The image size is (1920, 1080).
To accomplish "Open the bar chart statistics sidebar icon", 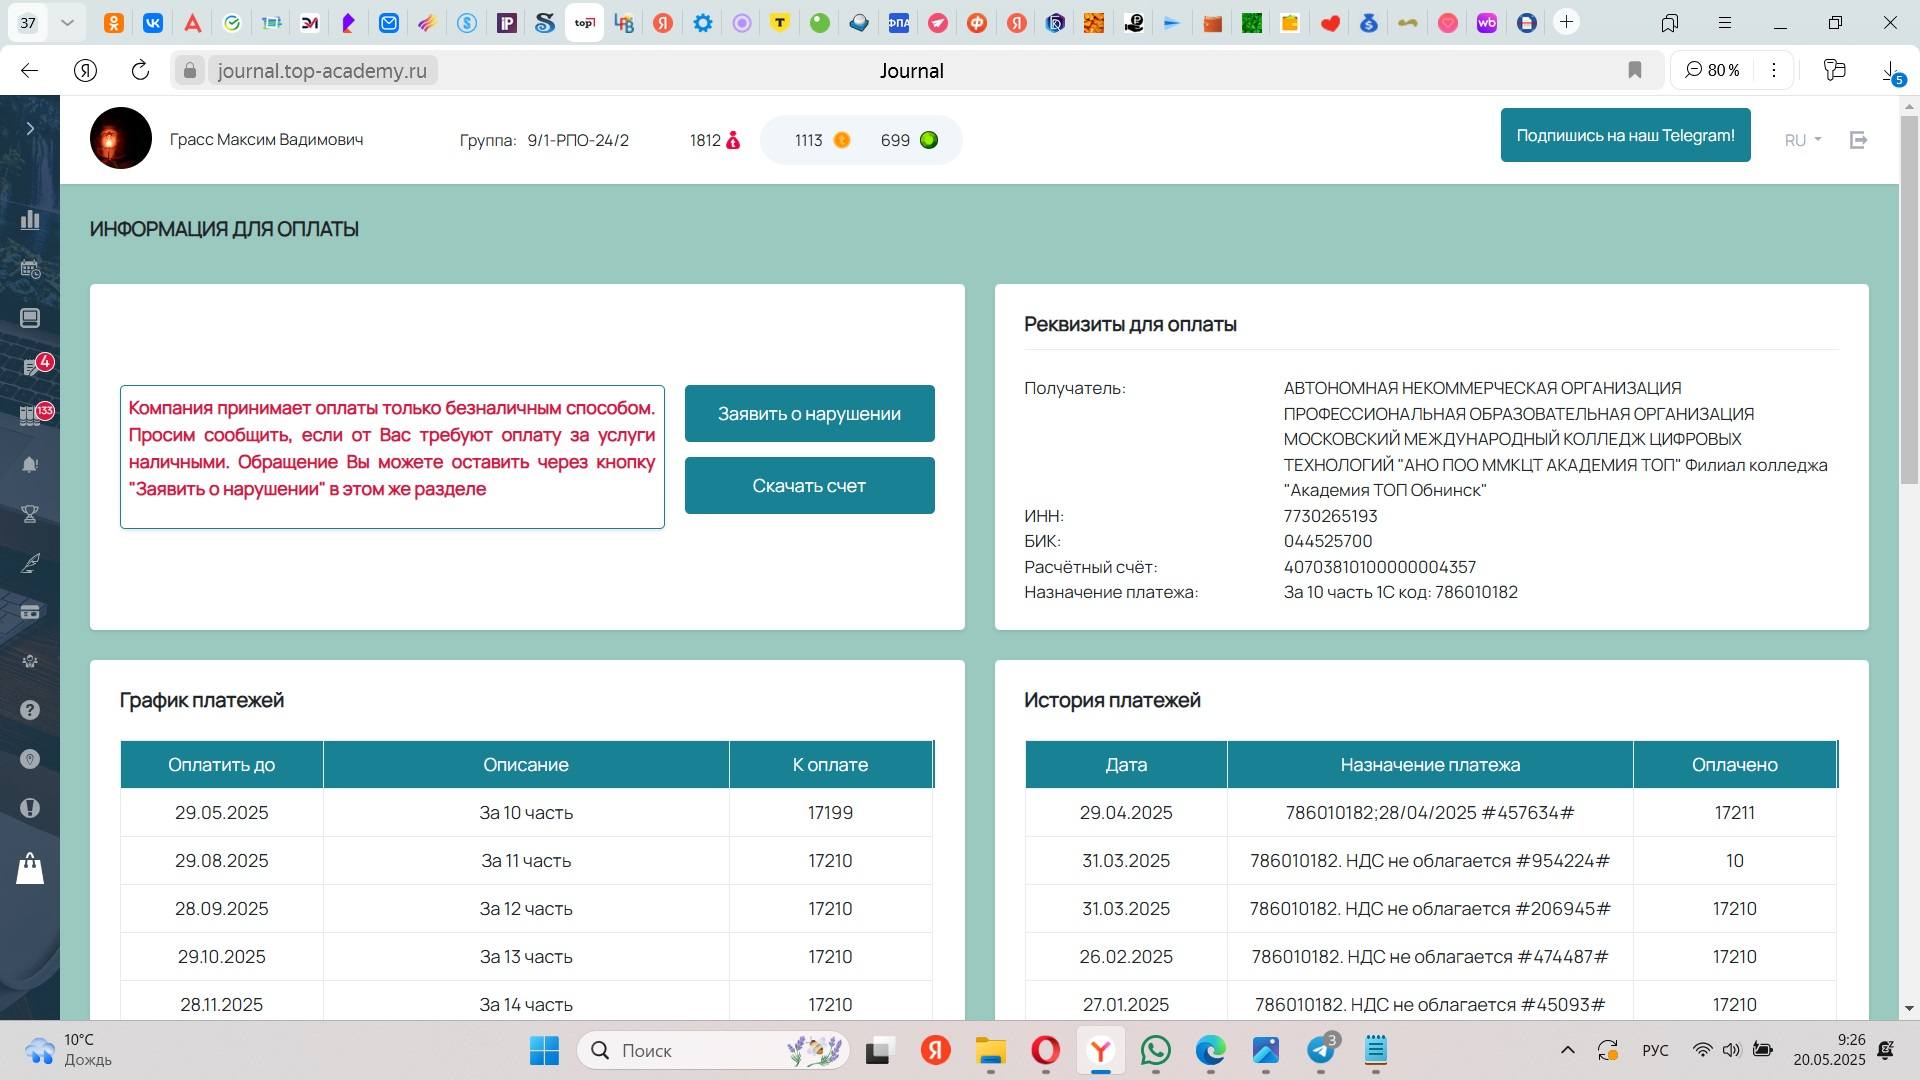I will [x=30, y=220].
